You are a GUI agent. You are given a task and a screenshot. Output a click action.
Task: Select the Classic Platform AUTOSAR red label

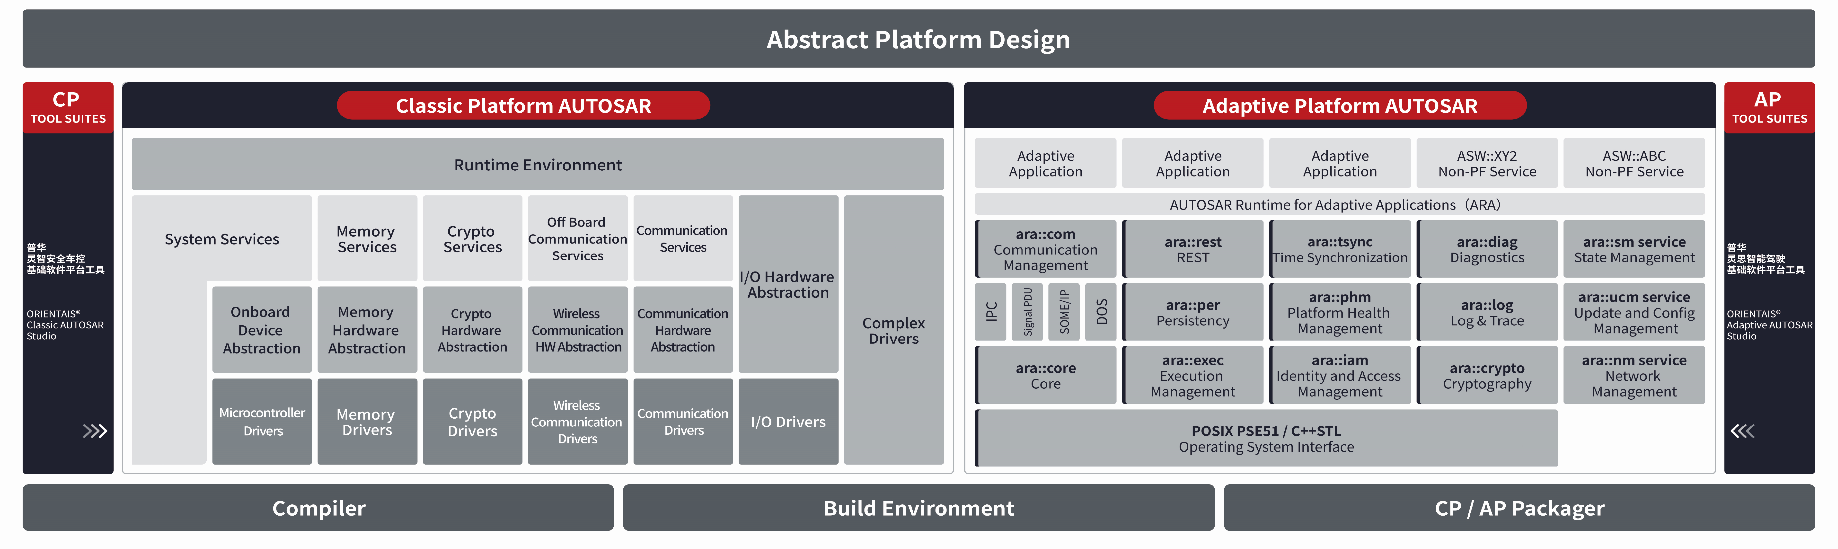click(x=523, y=106)
